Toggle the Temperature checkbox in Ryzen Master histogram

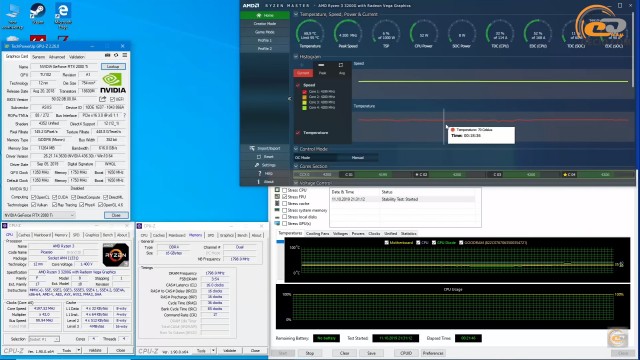(298, 133)
